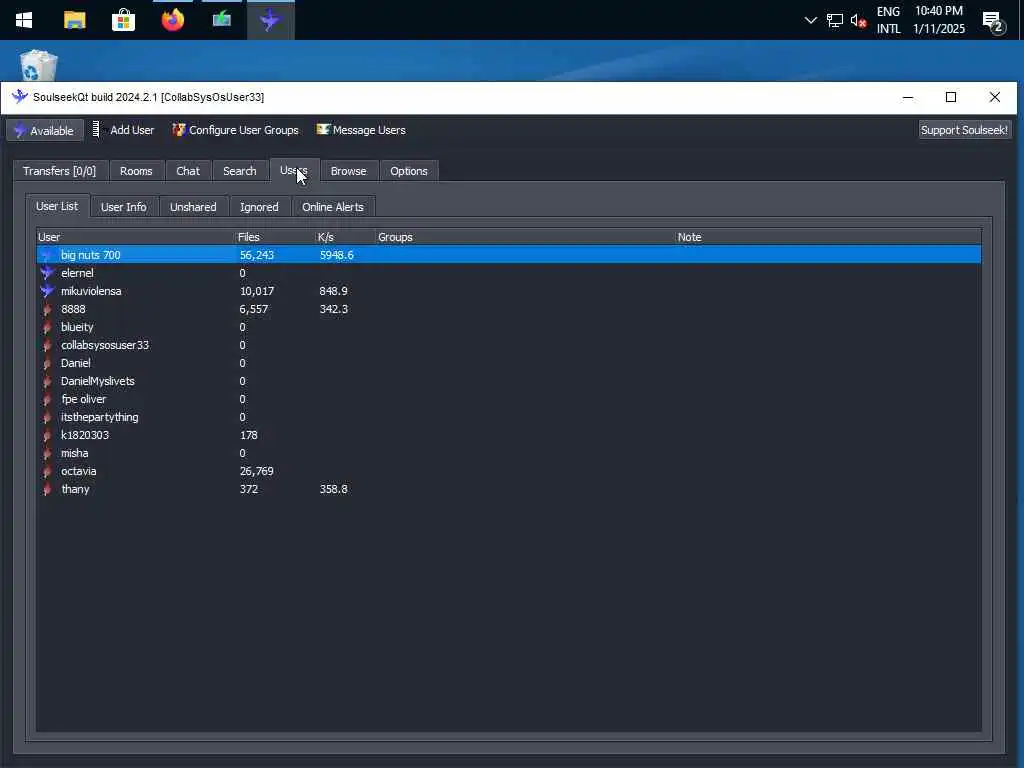This screenshot has width=1024, height=768.
Task: Open Configure User Groups
Action: click(x=236, y=130)
